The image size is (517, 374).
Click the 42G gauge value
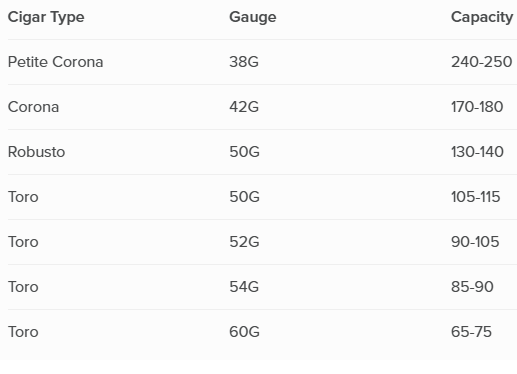(x=244, y=107)
